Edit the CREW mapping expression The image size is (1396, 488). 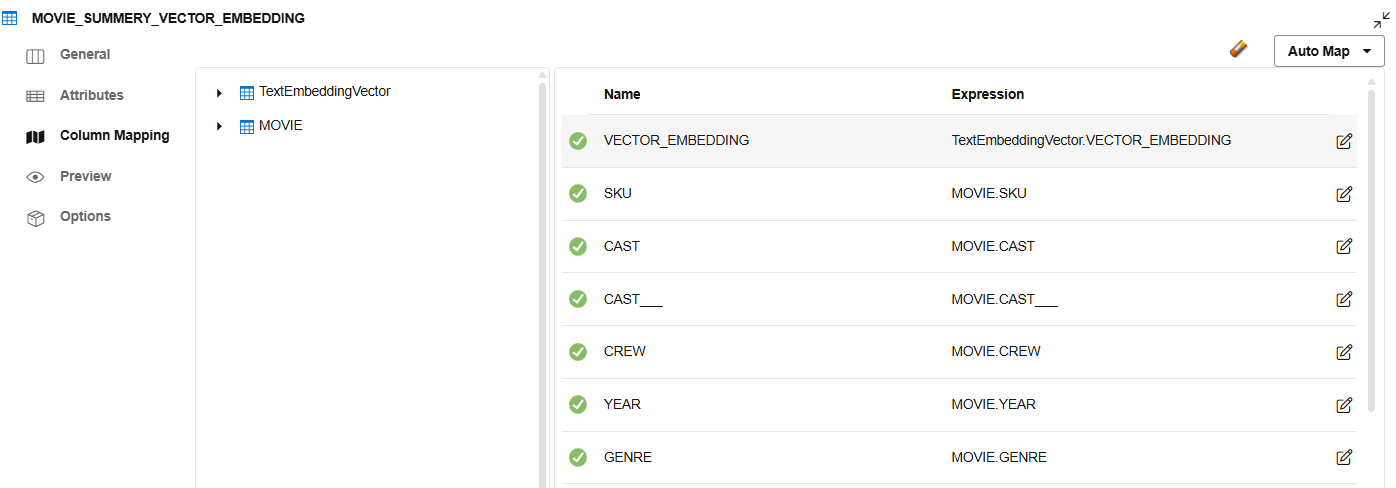1344,352
